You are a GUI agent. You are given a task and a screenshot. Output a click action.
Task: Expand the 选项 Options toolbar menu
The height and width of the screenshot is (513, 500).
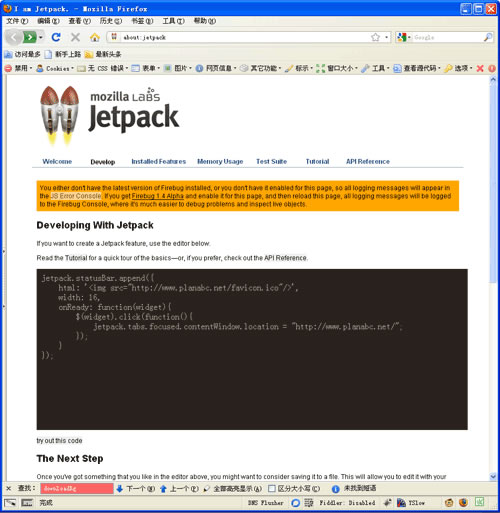[458, 68]
